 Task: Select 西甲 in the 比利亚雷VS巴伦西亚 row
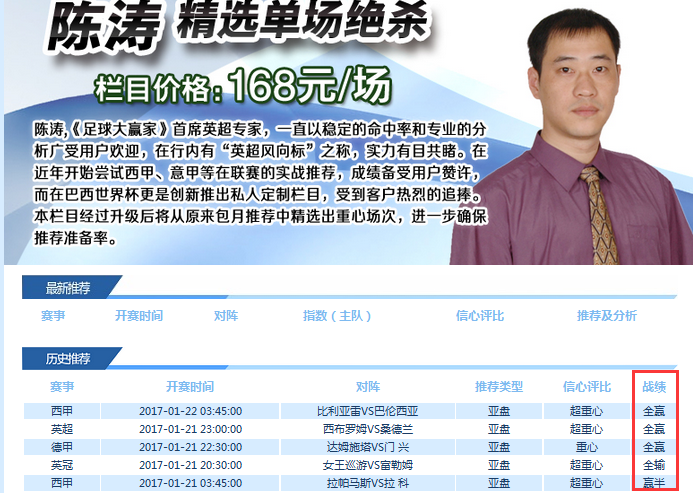62,411
